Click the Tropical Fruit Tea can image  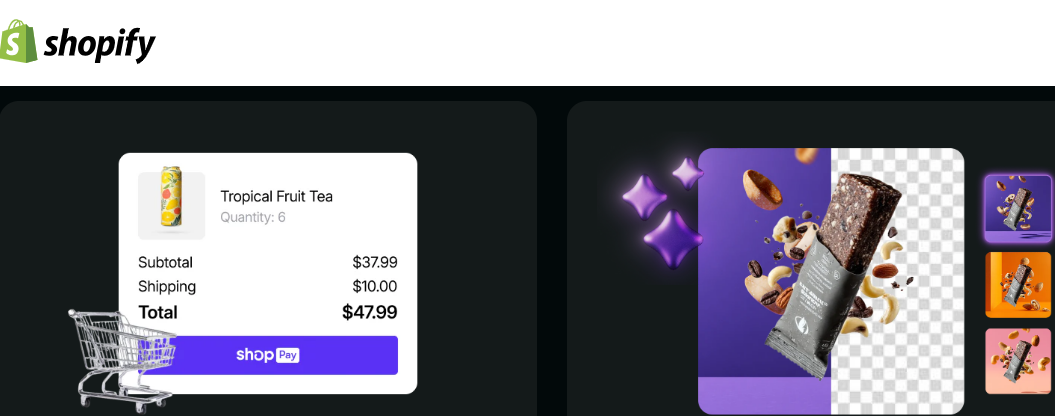click(171, 205)
